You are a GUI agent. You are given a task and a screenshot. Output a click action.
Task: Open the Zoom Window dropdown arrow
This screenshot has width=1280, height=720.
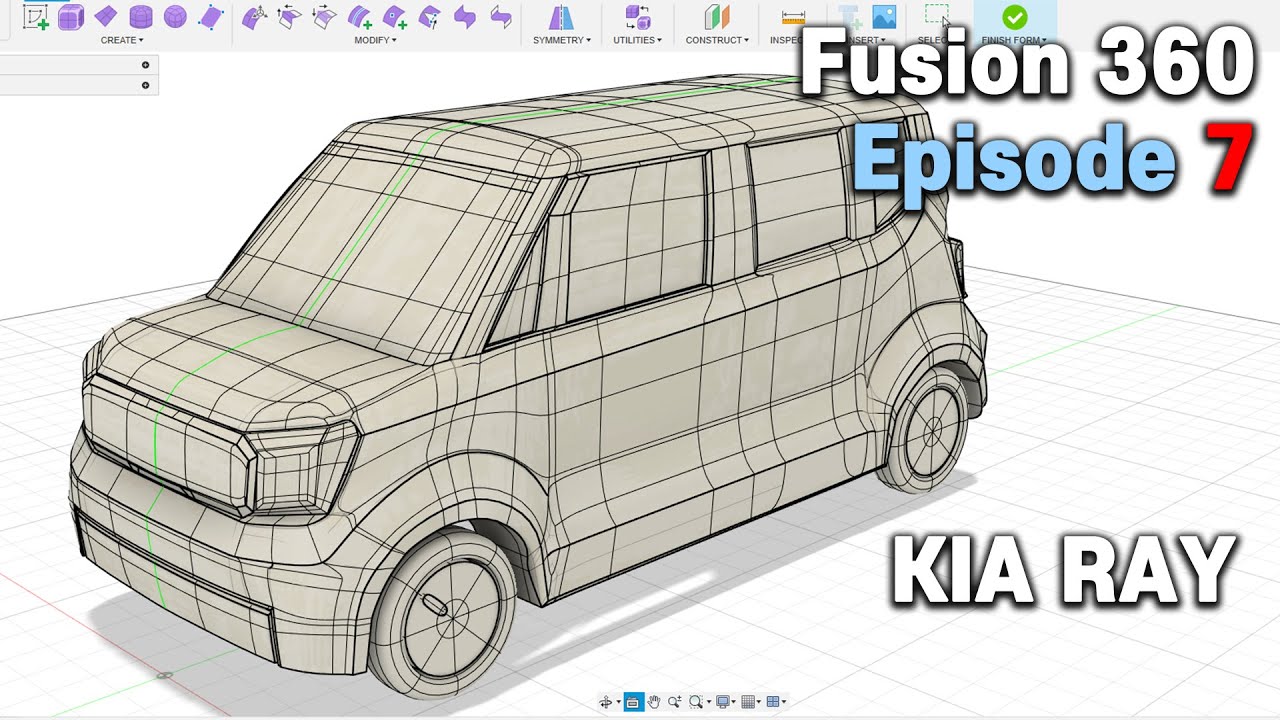coord(708,703)
